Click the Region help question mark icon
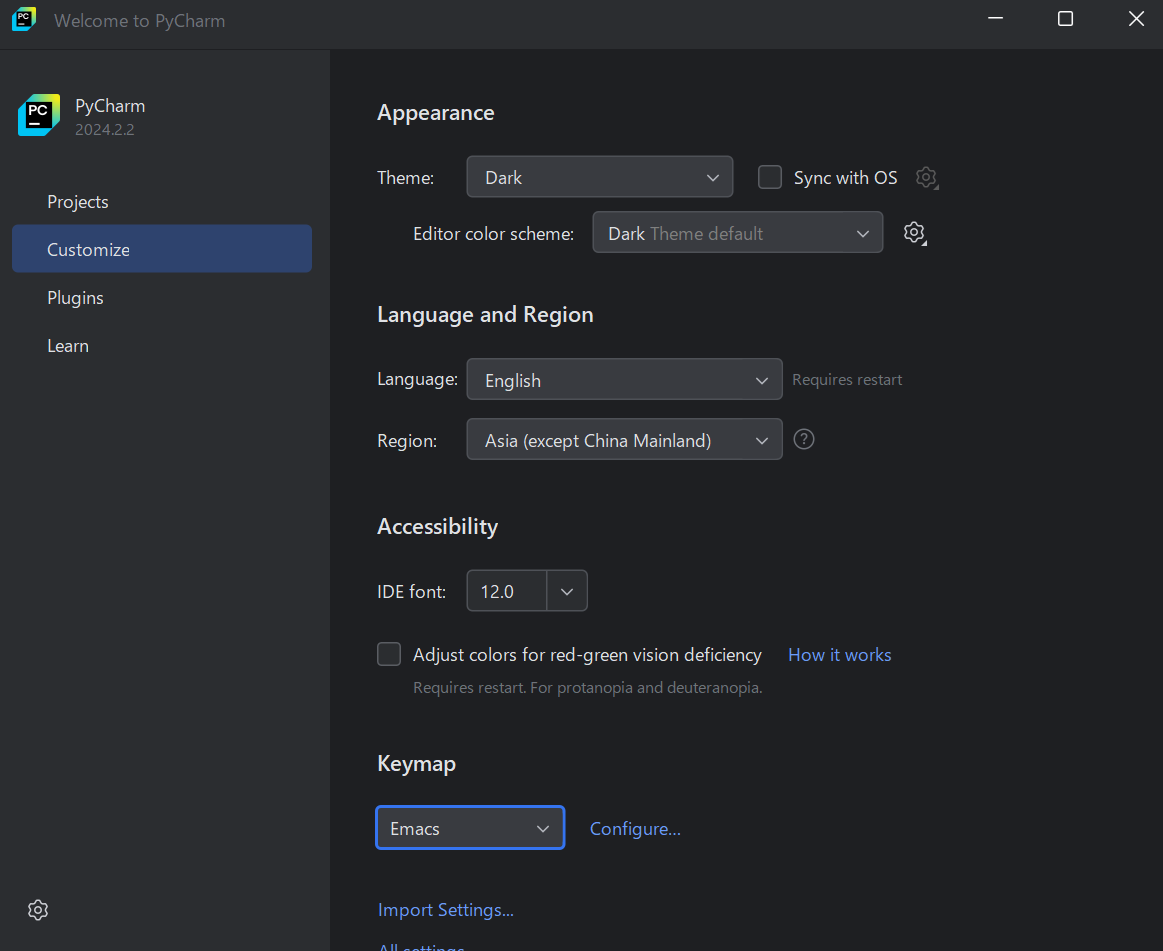The width and height of the screenshot is (1163, 951). (x=804, y=439)
